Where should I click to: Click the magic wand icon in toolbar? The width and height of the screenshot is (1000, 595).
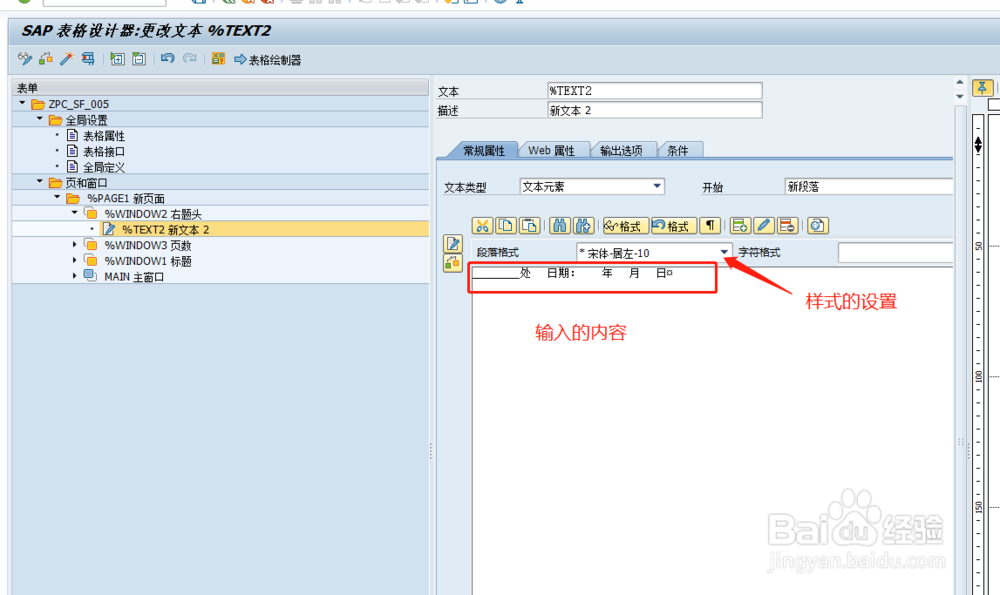point(67,59)
